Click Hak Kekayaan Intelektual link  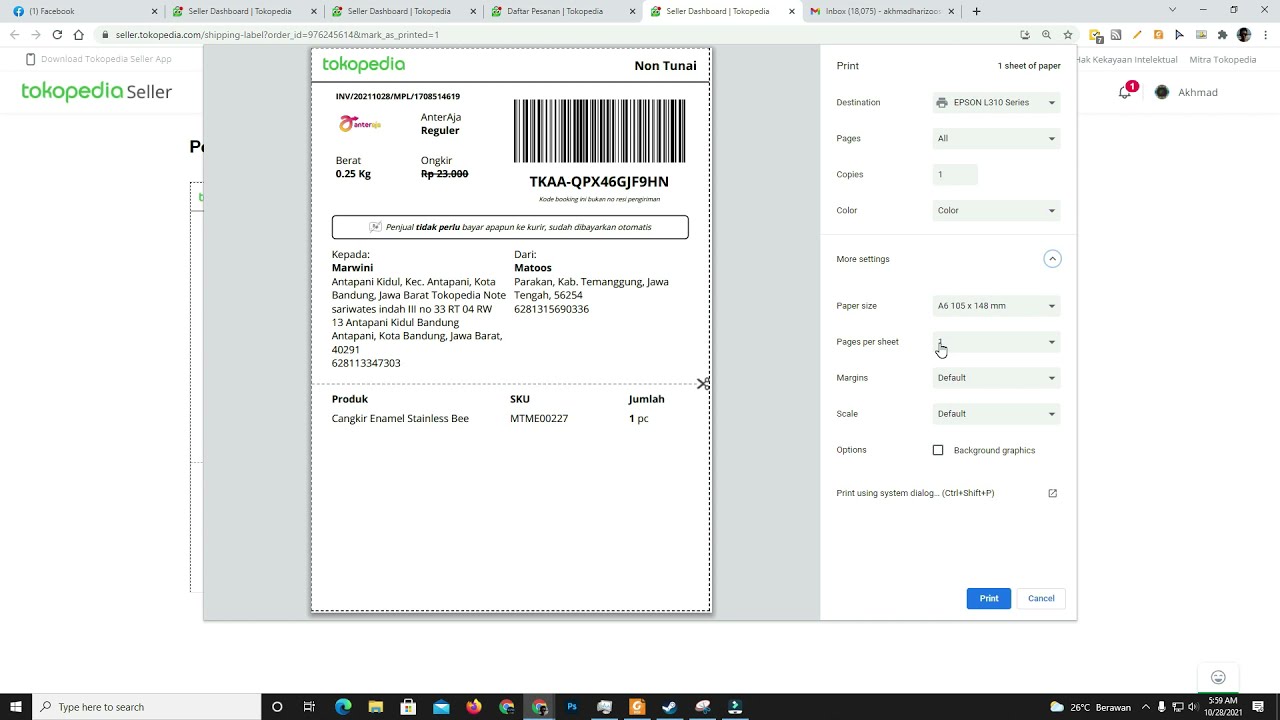click(x=1127, y=59)
